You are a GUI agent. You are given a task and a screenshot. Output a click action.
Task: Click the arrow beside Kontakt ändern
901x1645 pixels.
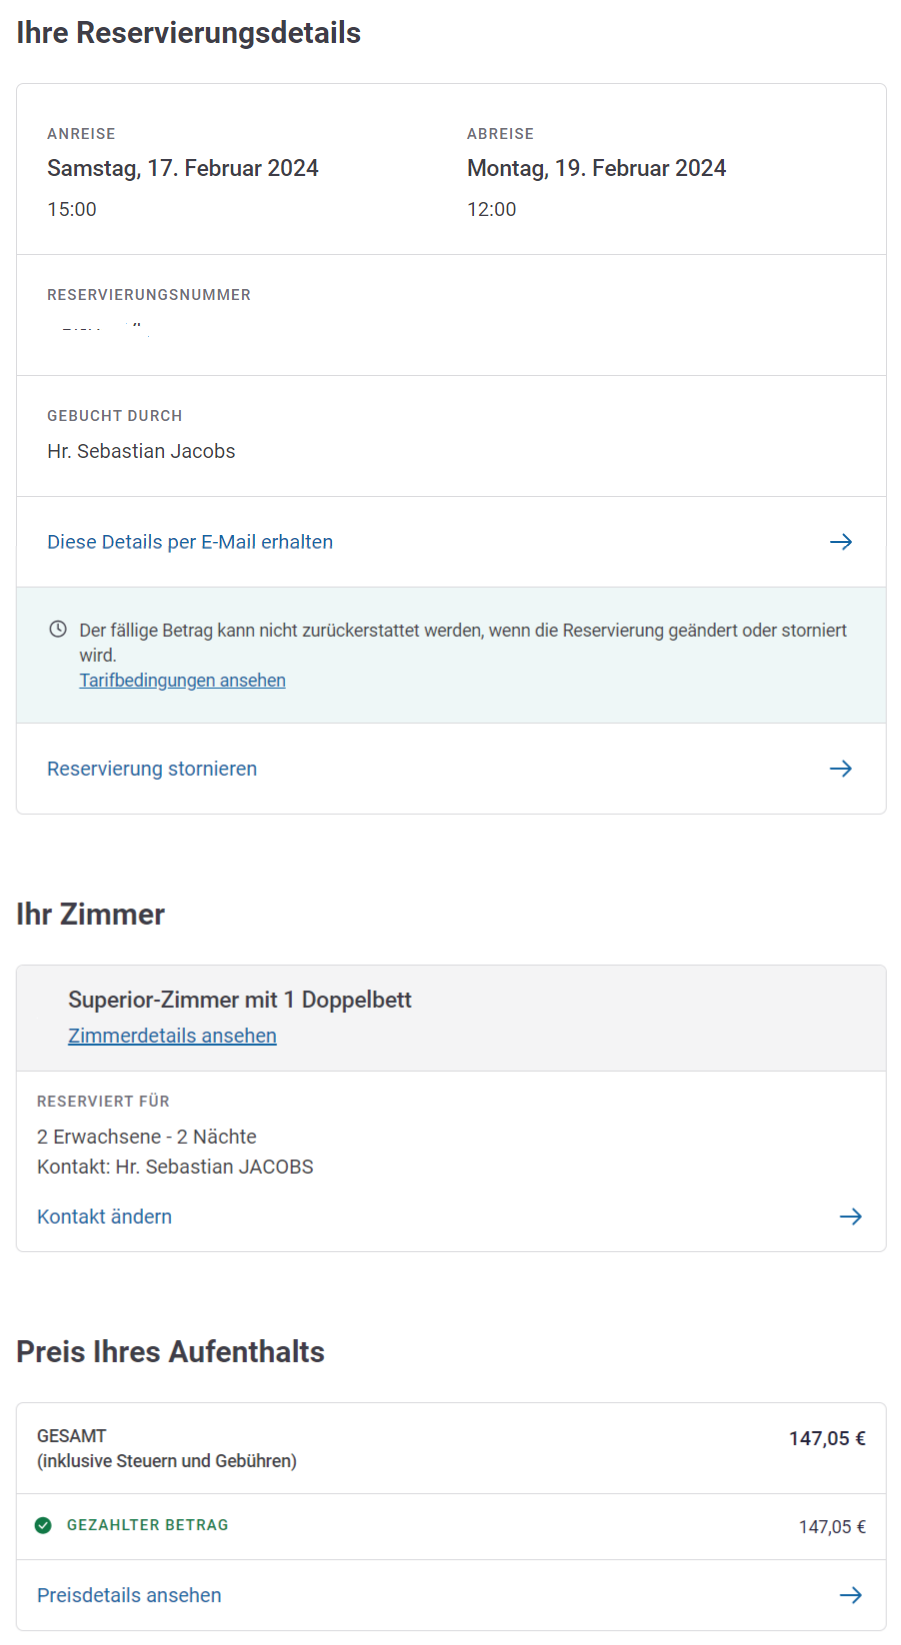pyautogui.click(x=850, y=1217)
